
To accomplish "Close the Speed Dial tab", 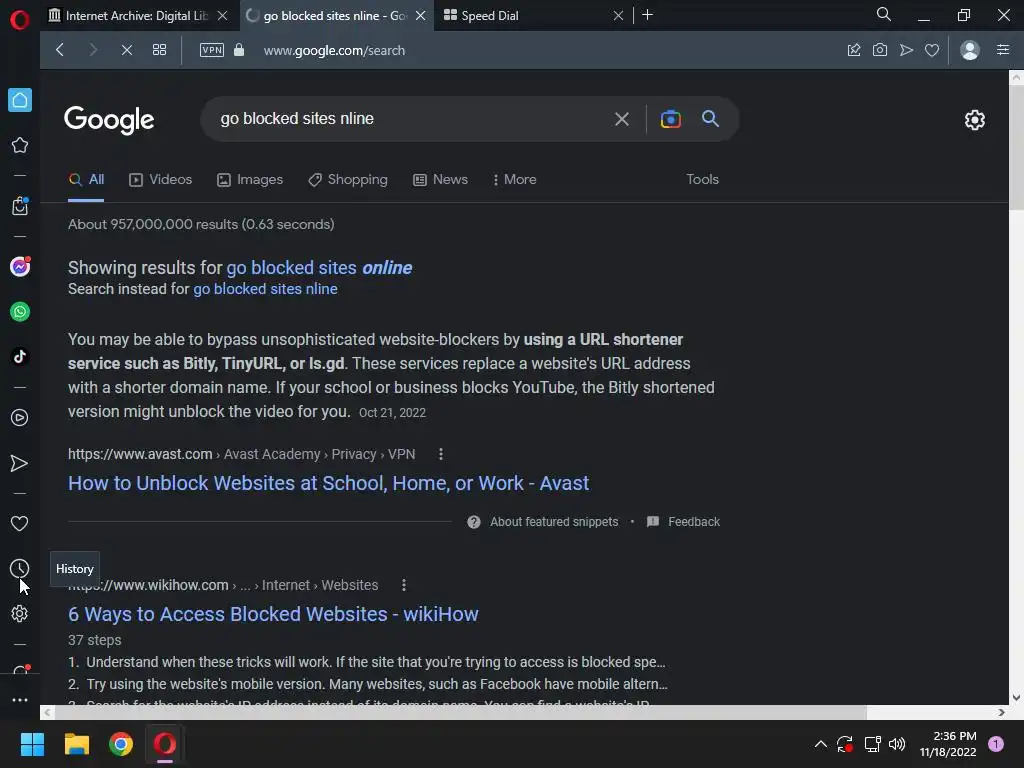I will point(618,16).
